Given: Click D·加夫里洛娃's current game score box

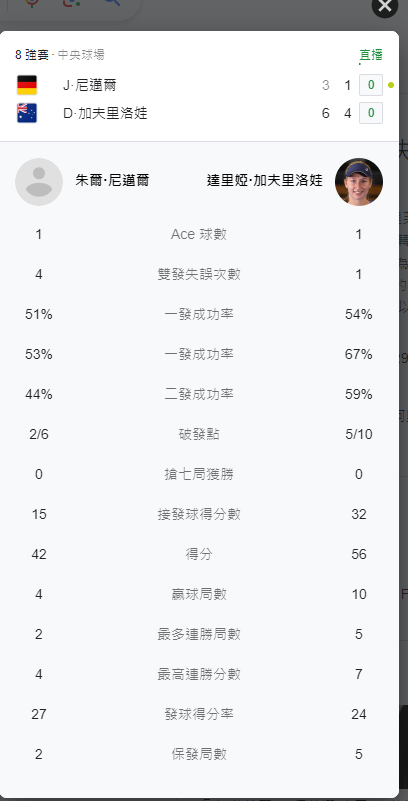Looking at the screenshot, I should (x=371, y=113).
